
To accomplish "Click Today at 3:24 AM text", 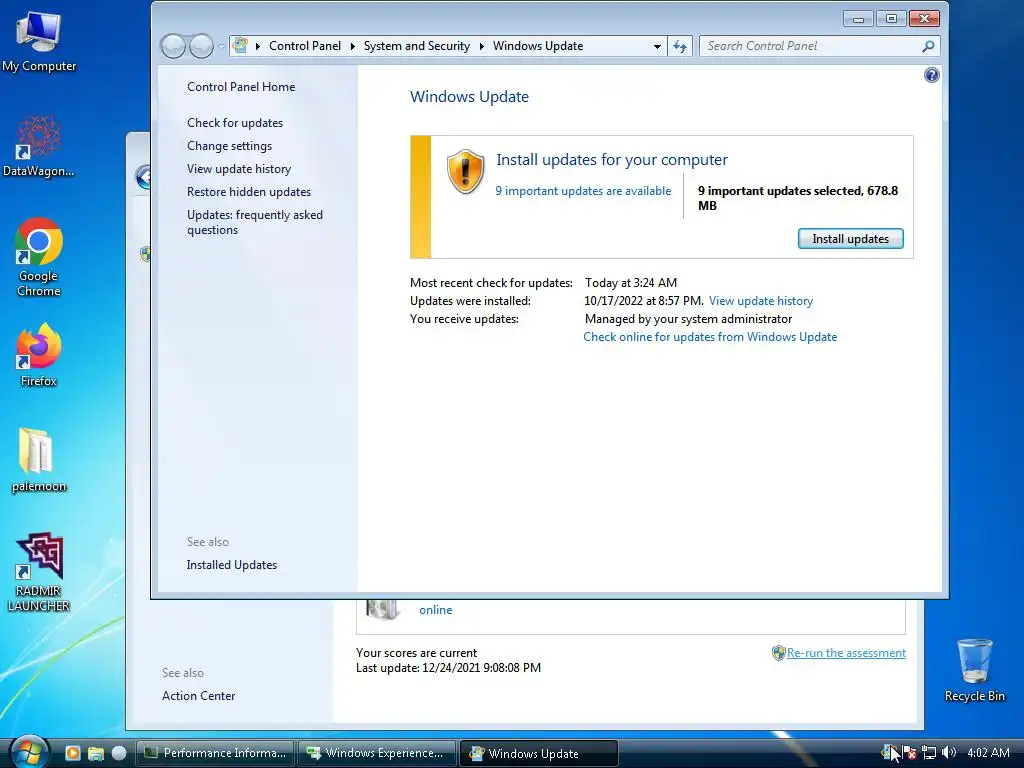I will 631,283.
